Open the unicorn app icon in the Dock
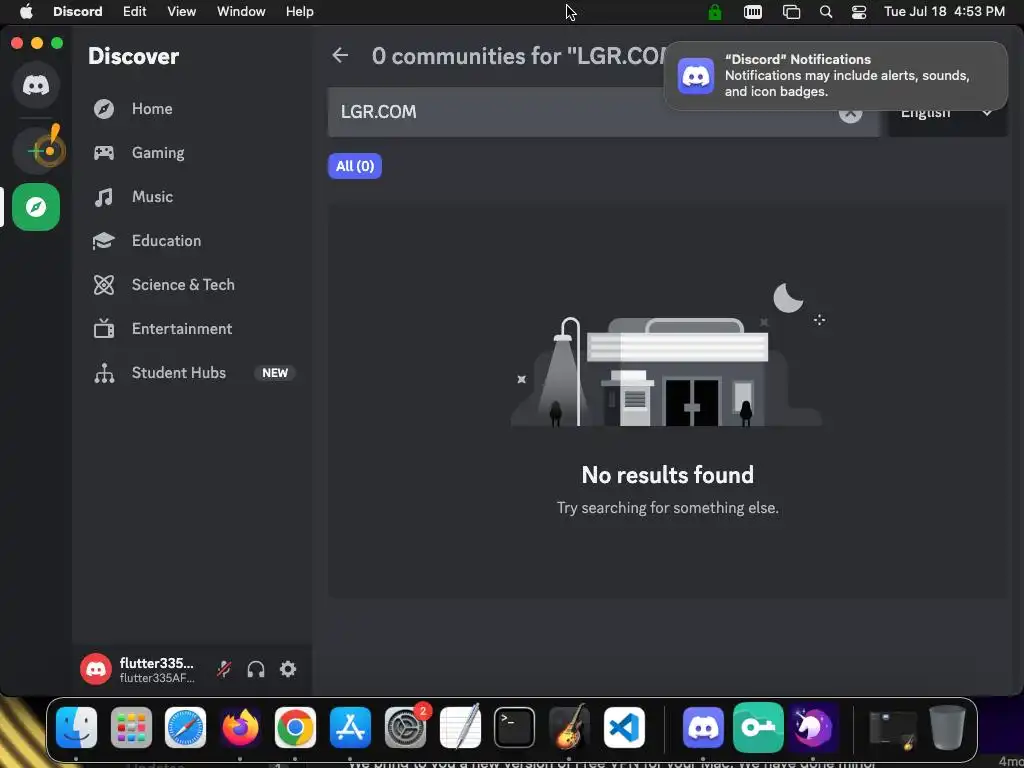Image resolution: width=1024 pixels, height=768 pixels. coord(813,728)
